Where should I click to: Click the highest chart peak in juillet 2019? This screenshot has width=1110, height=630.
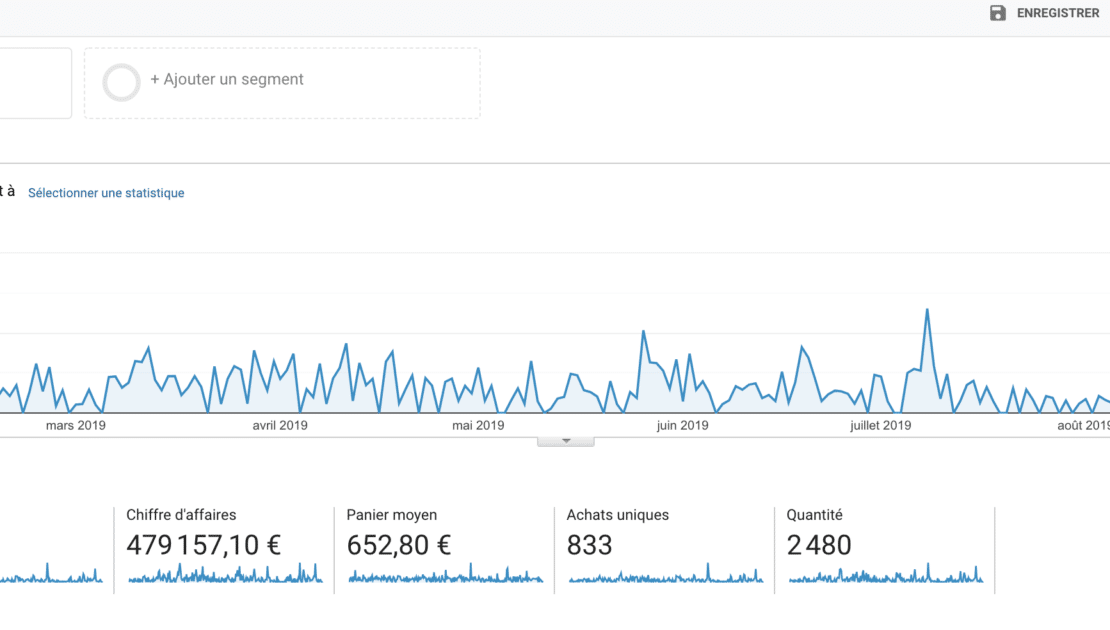927,310
